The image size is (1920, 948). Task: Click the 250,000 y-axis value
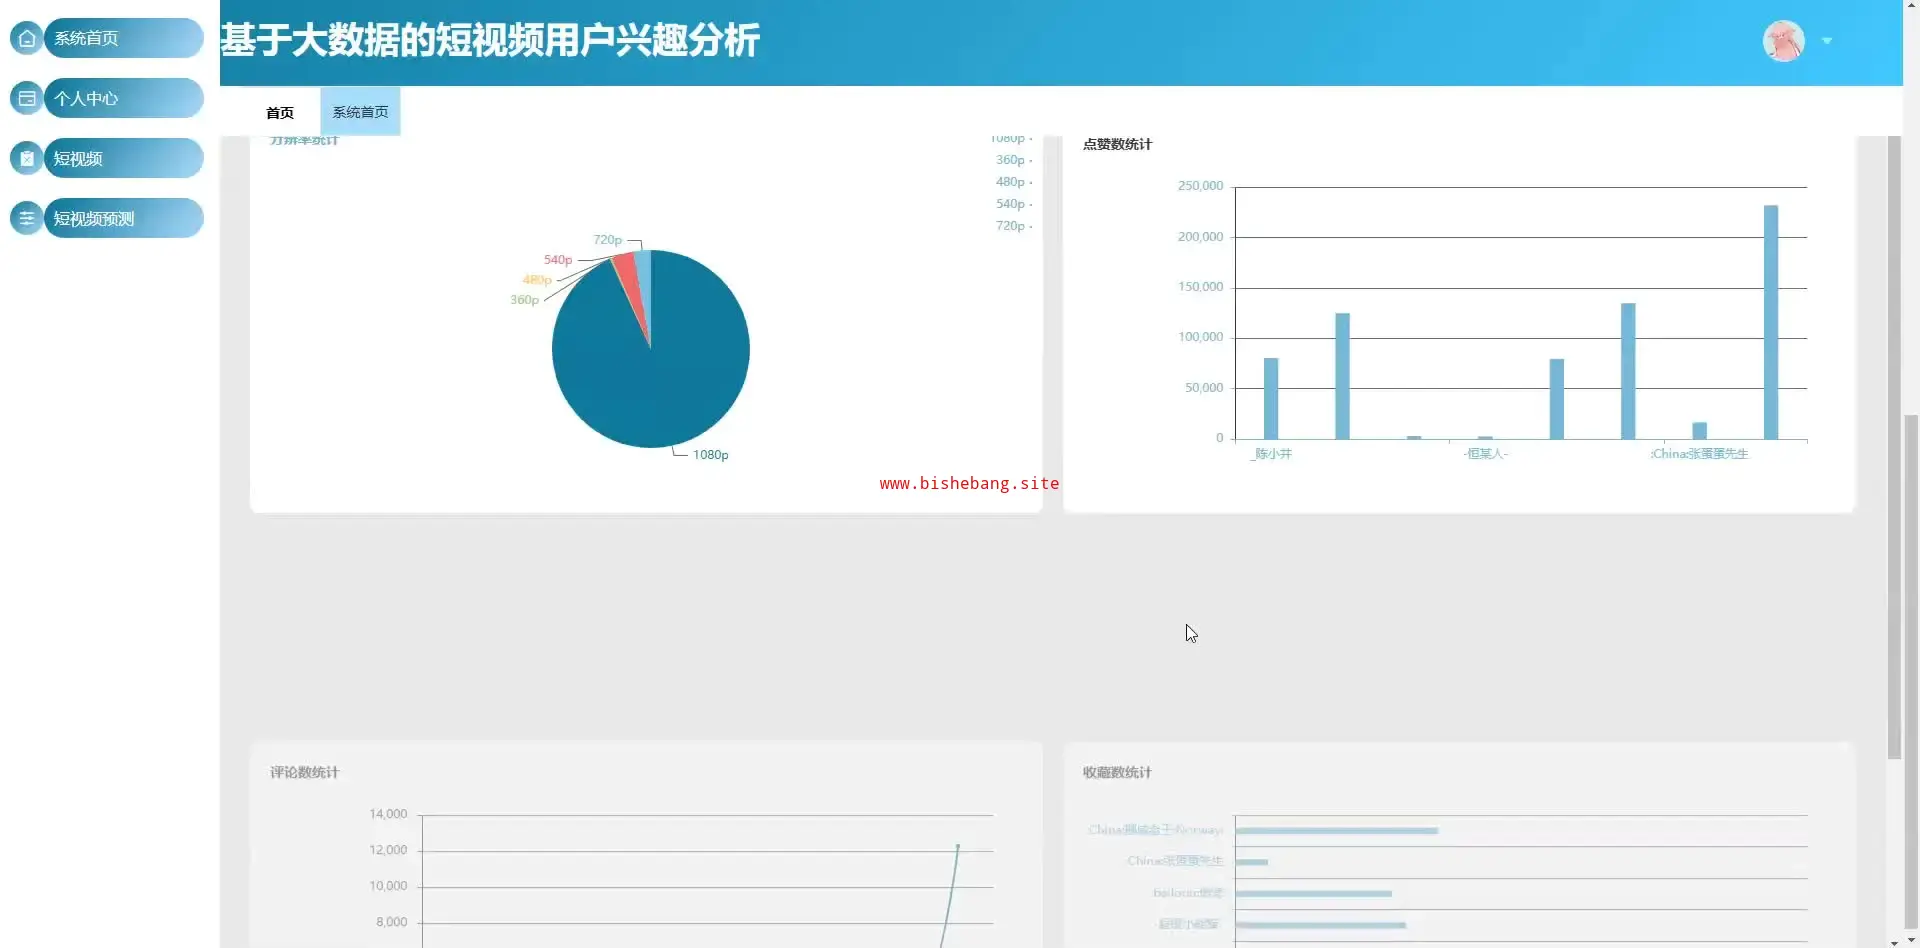(x=1200, y=186)
